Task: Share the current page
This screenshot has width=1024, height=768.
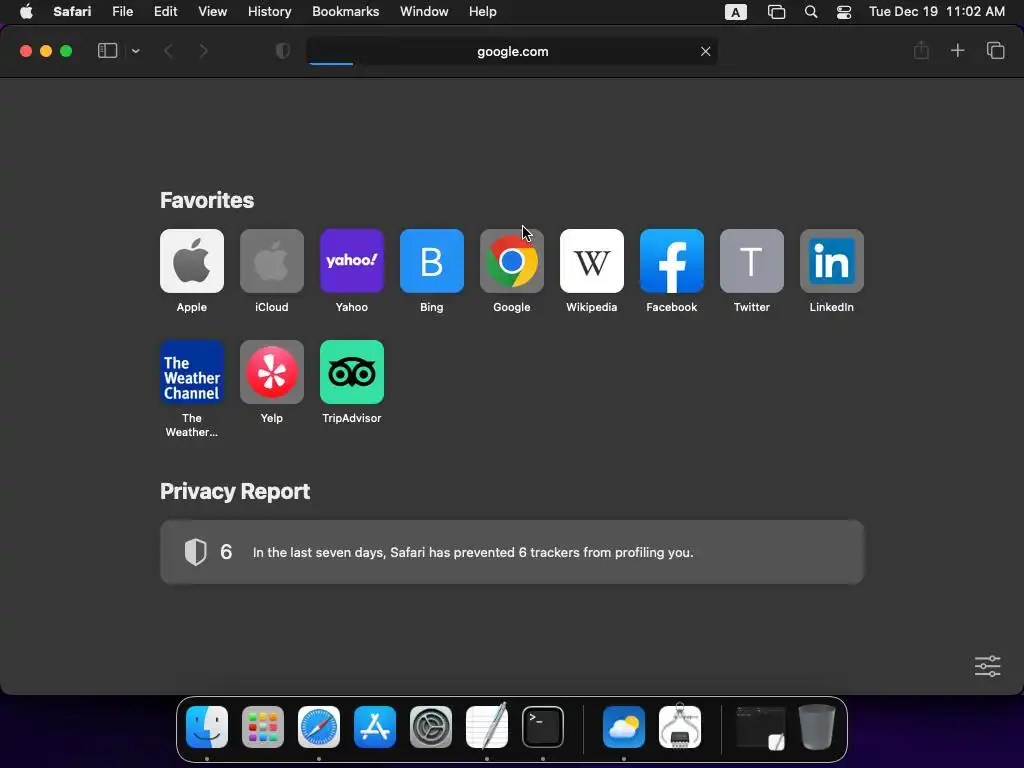Action: pyautogui.click(x=921, y=50)
